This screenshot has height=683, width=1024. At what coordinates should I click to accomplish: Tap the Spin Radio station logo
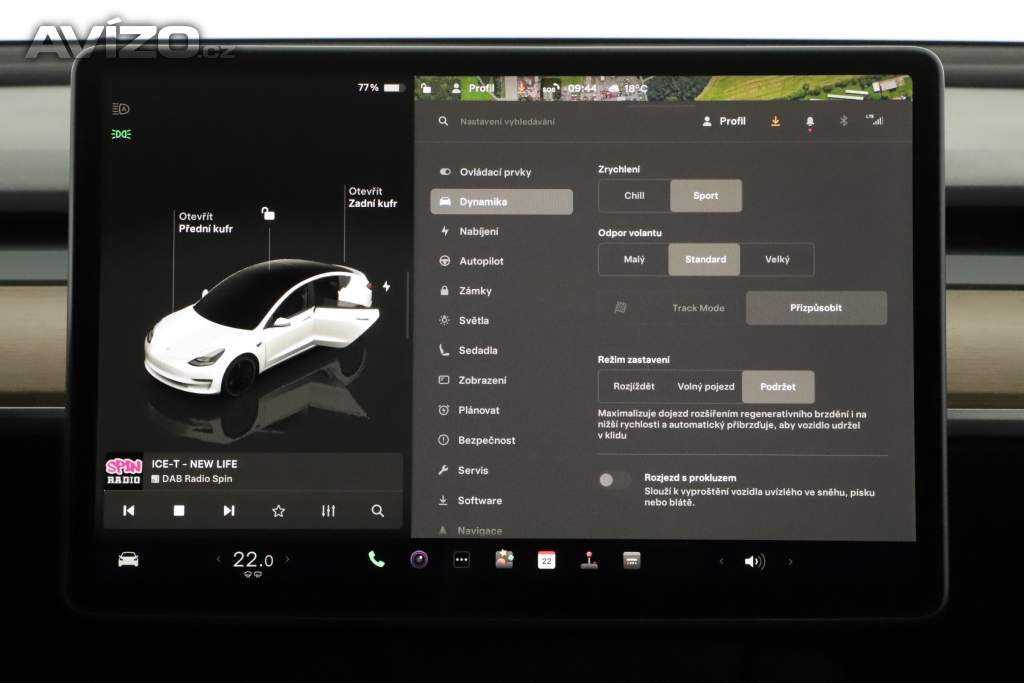pyautogui.click(x=123, y=471)
